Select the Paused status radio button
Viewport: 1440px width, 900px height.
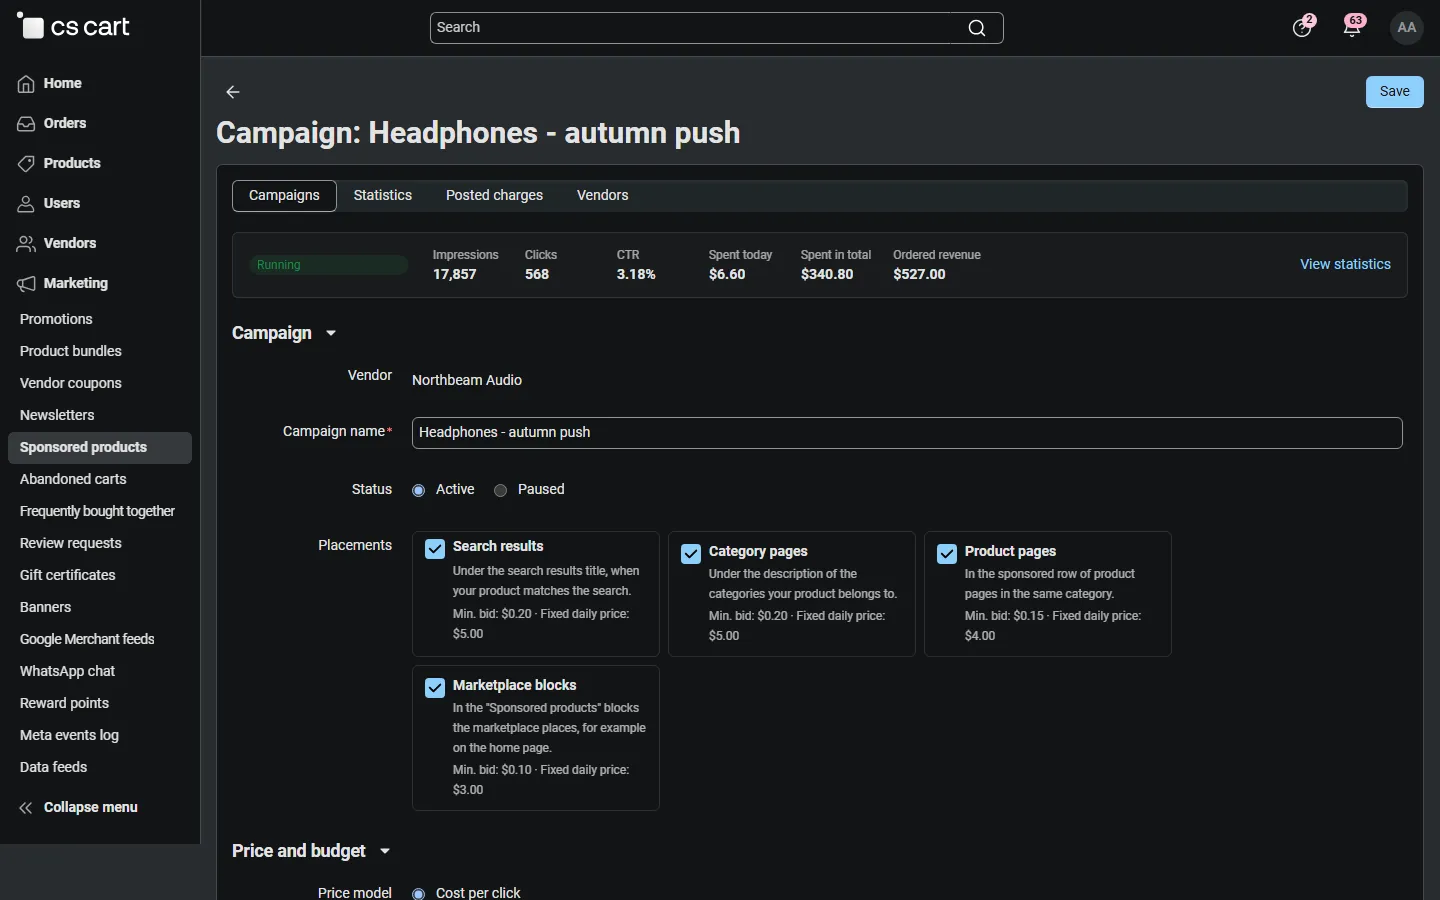tap(501, 490)
